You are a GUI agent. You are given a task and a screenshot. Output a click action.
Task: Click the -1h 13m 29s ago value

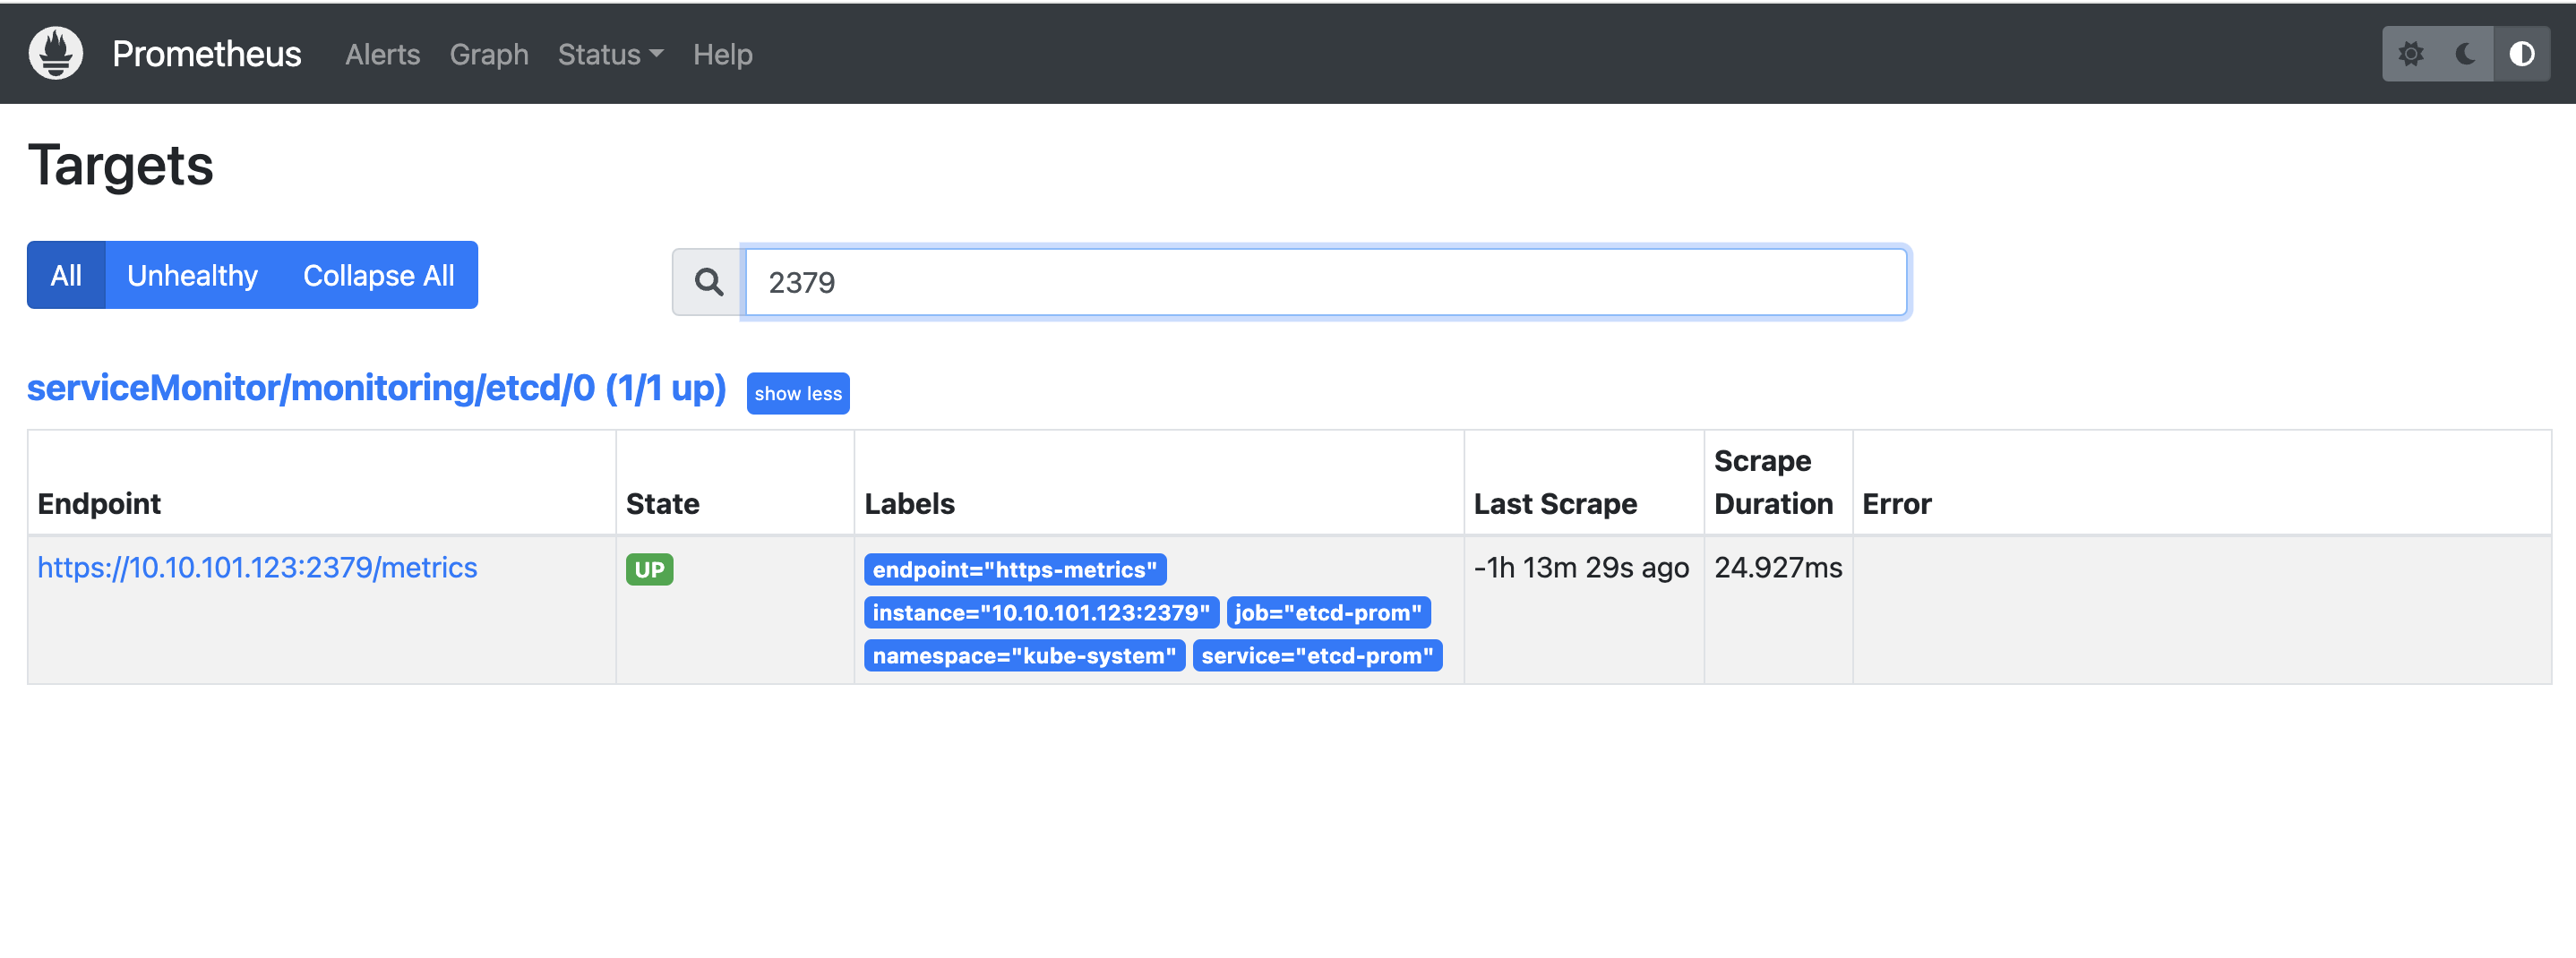click(x=1581, y=567)
